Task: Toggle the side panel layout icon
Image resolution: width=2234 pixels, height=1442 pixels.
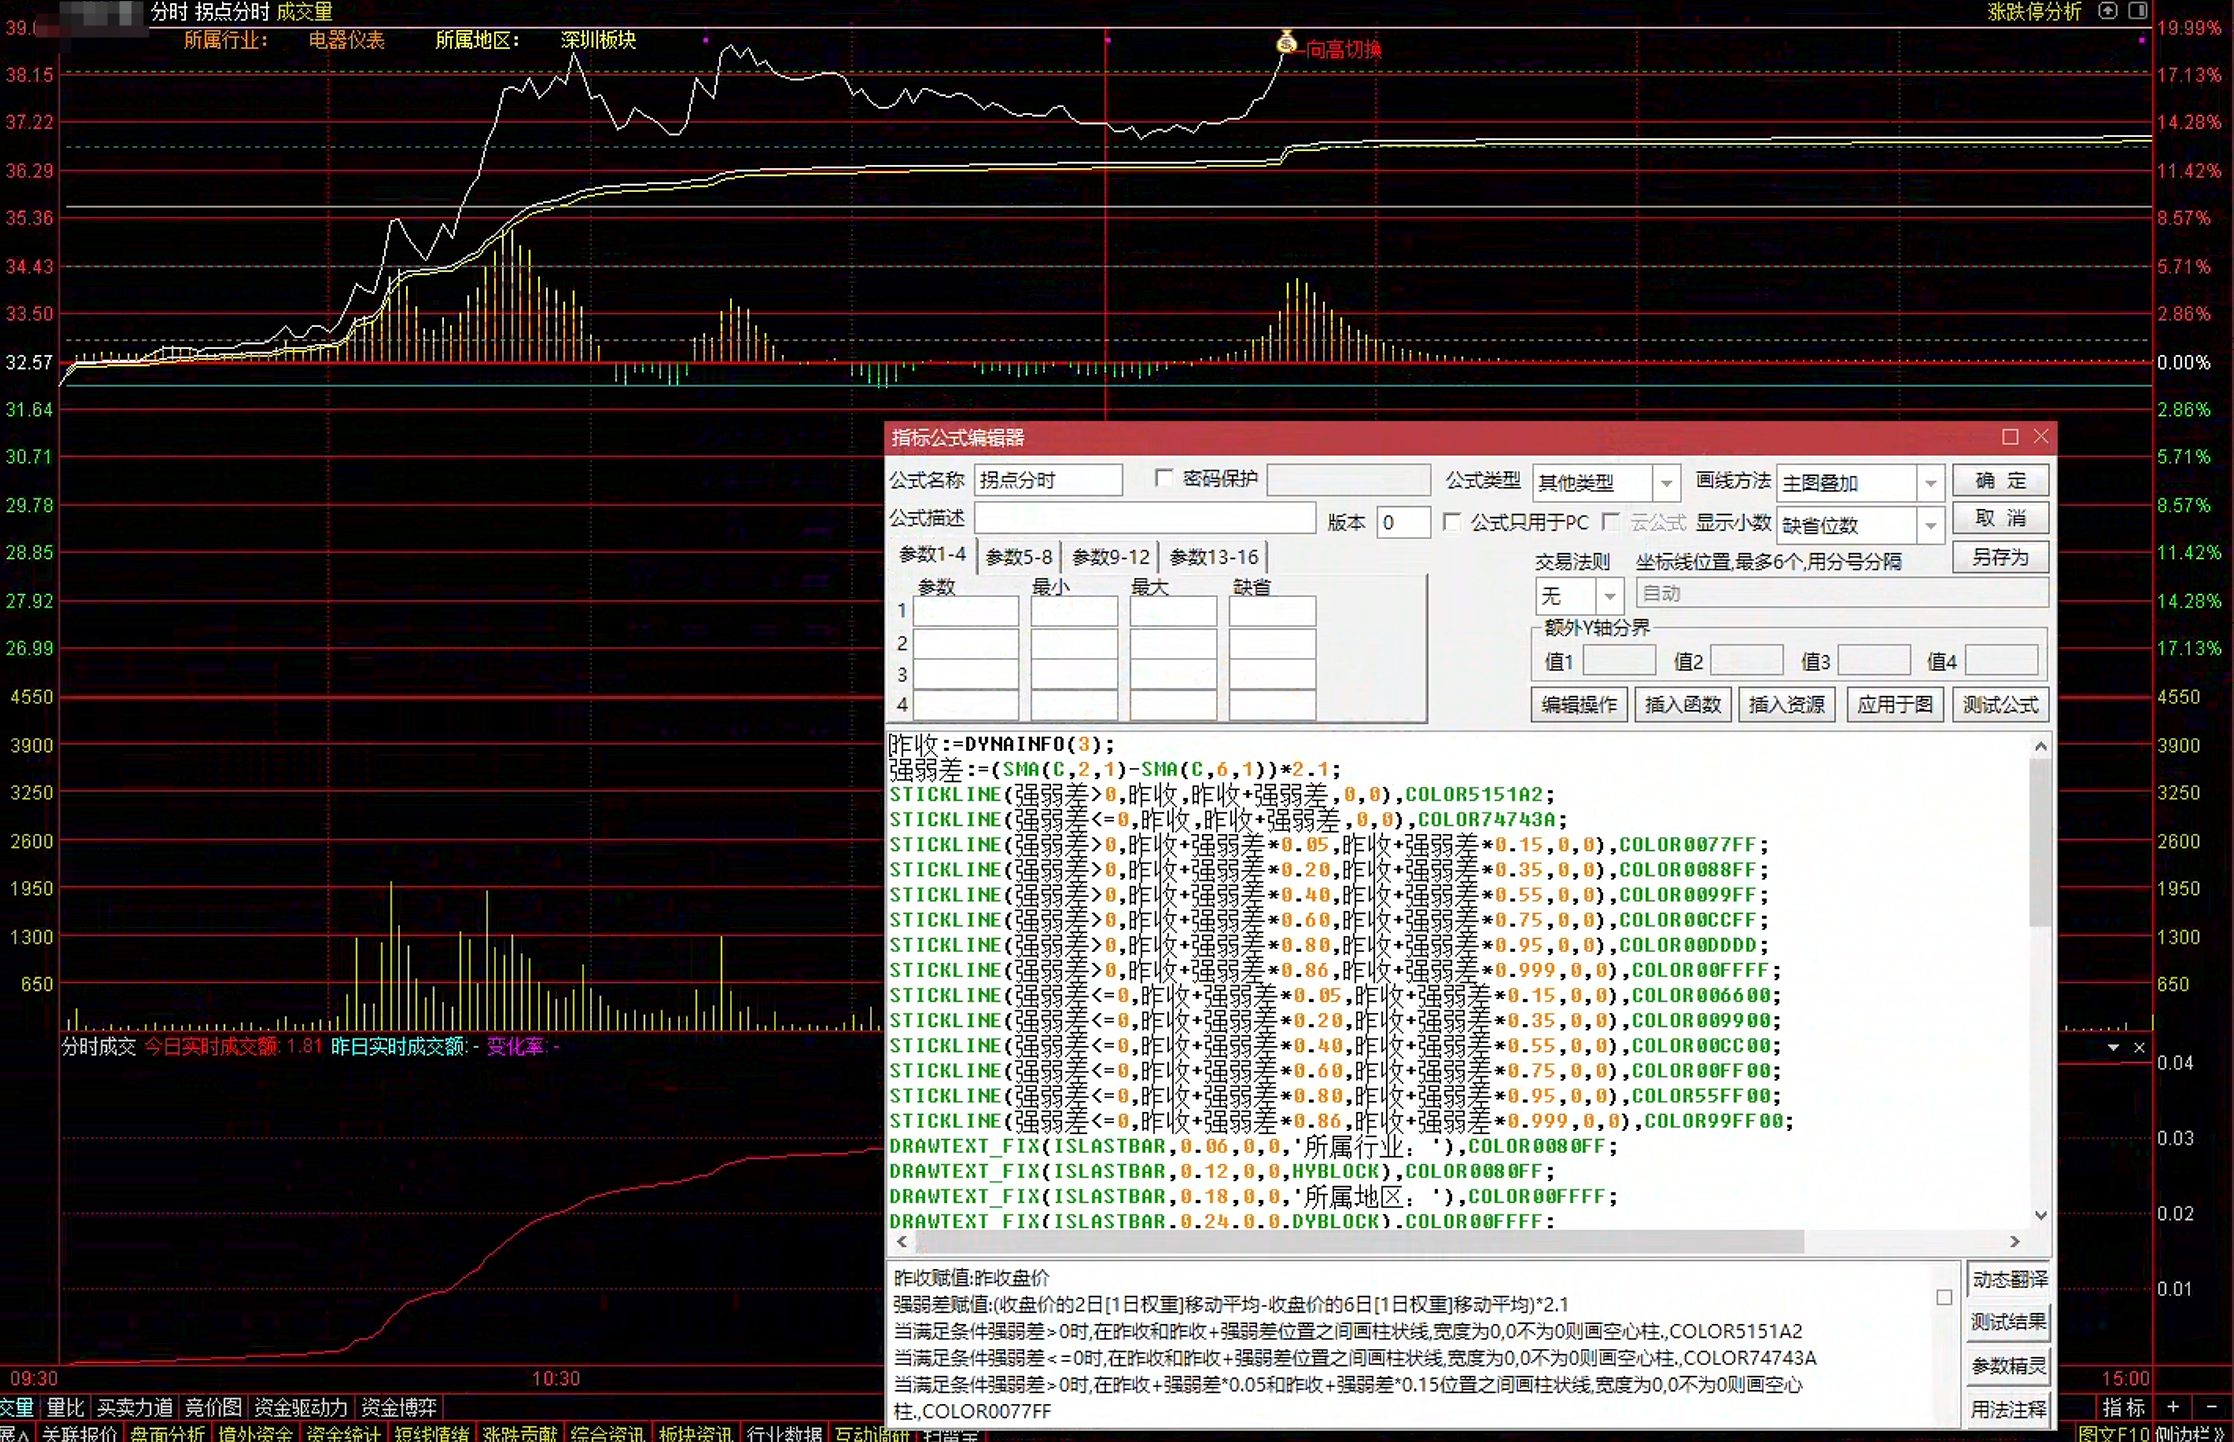Action: (x=2138, y=11)
